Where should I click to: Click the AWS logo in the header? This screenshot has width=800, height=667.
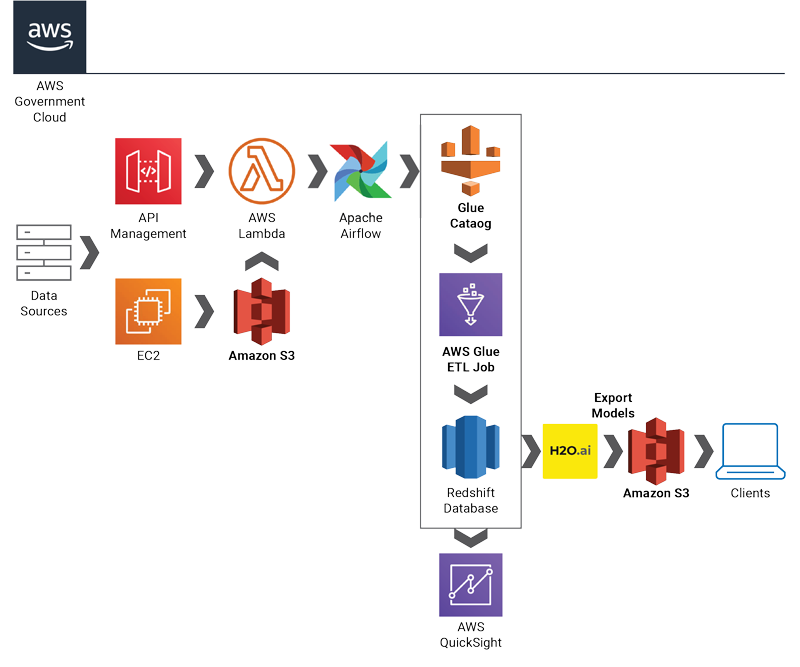pos(49,36)
